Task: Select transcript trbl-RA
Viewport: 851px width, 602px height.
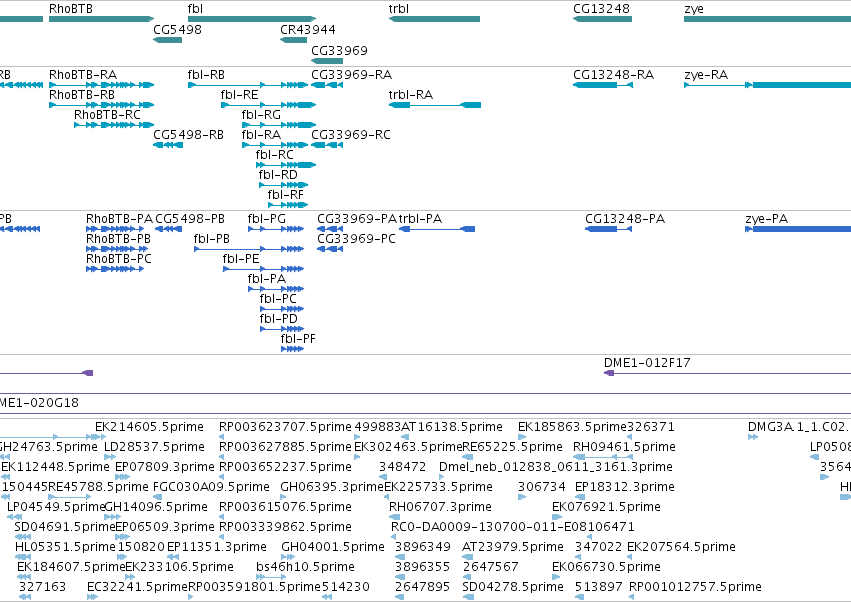Action: tap(411, 94)
